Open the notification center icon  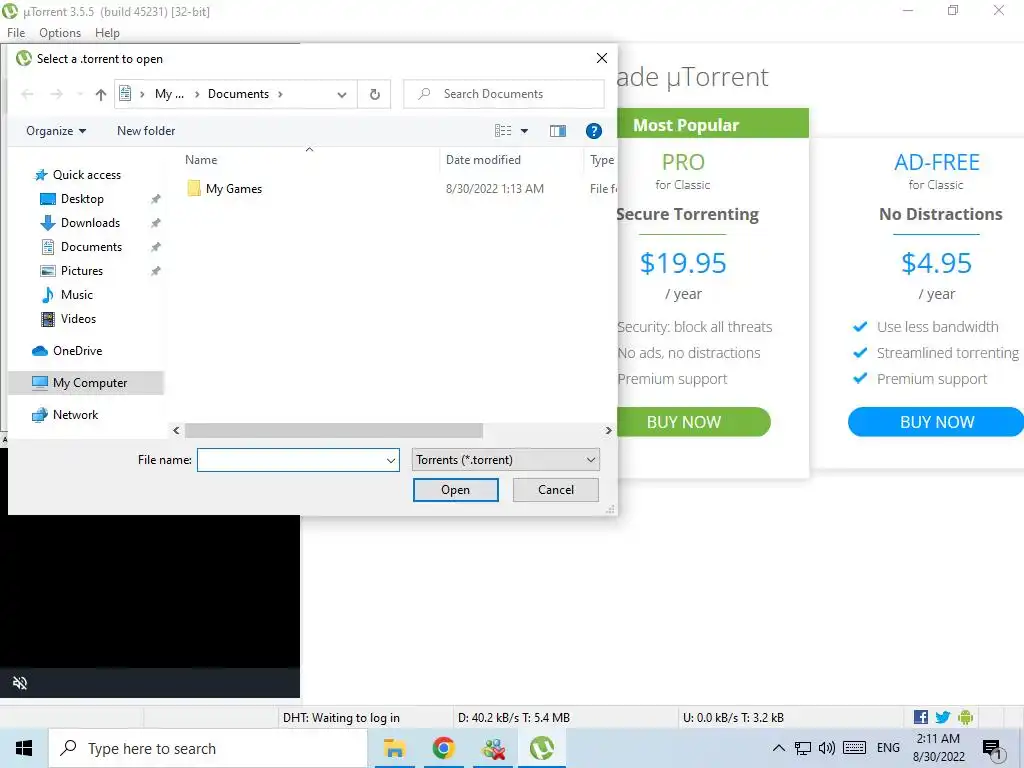coord(992,749)
